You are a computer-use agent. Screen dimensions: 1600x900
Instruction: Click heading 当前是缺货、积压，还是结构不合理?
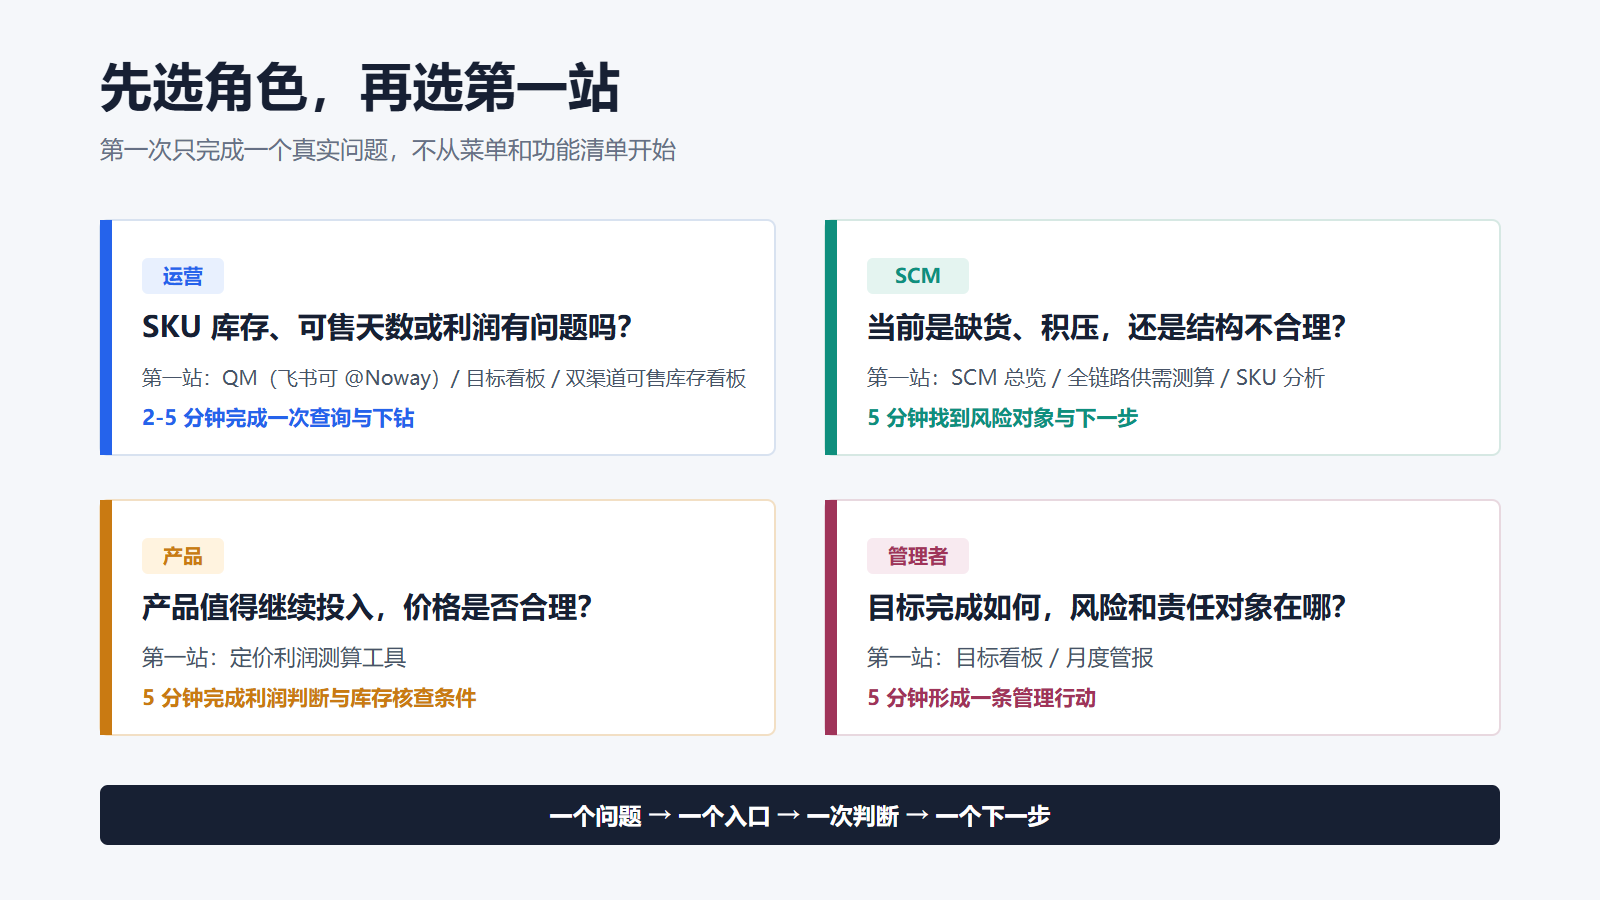click(1107, 327)
